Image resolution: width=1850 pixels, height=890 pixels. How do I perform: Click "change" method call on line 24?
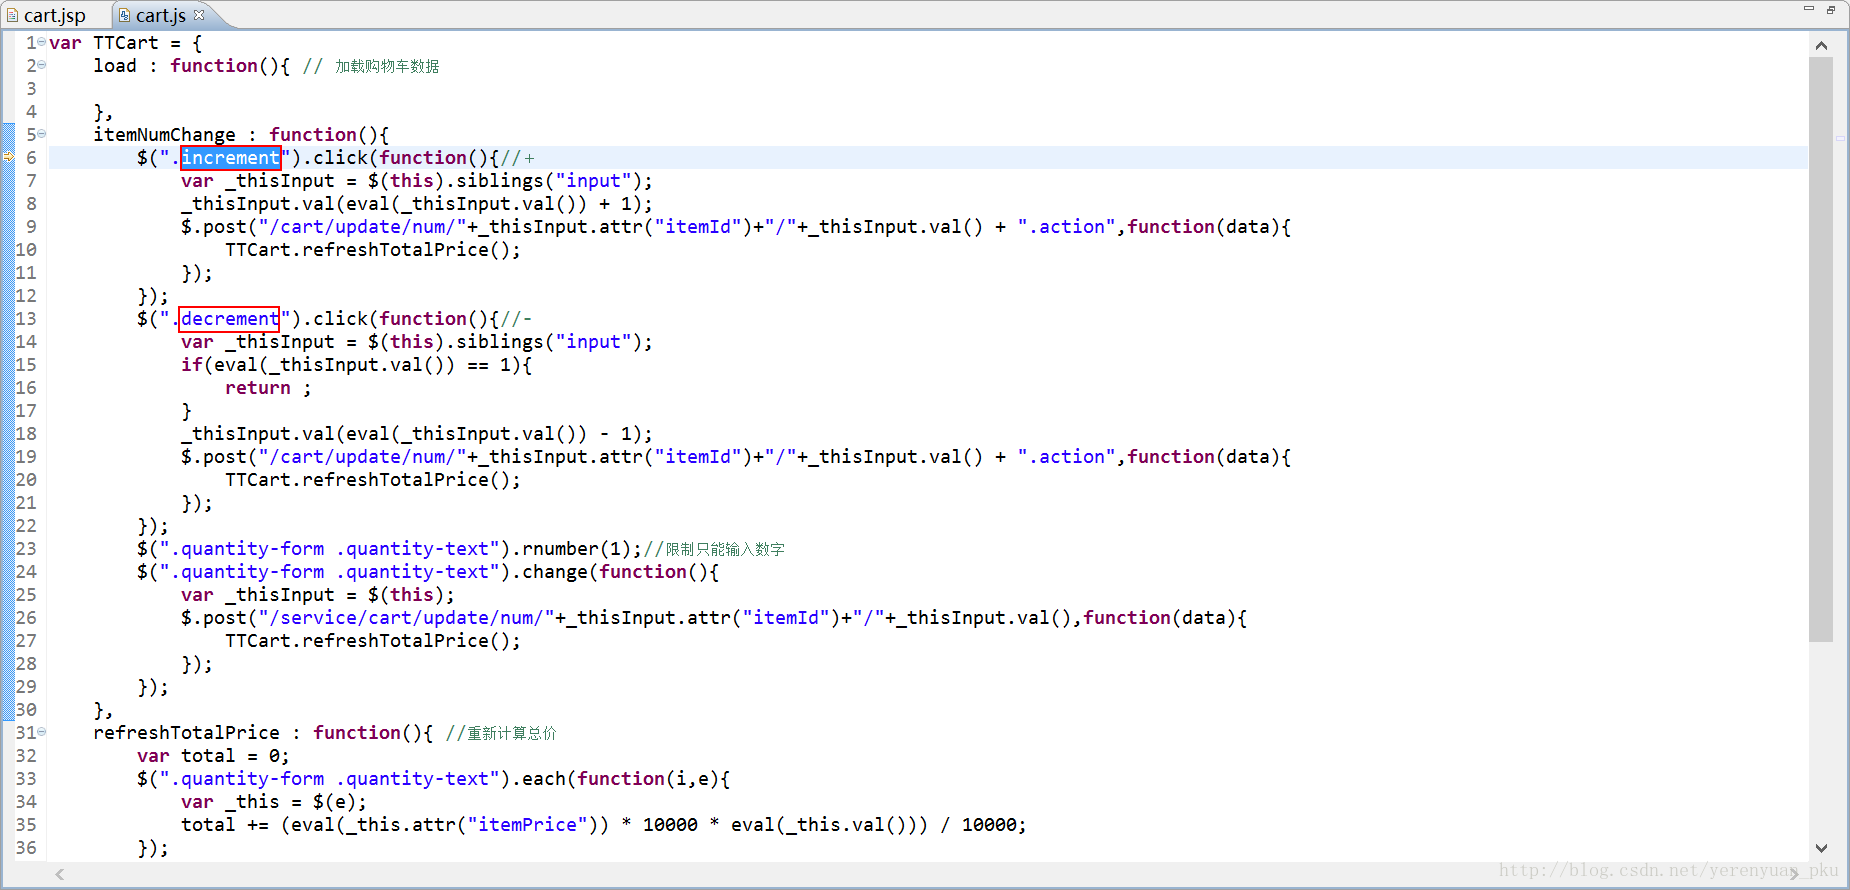pyautogui.click(x=555, y=572)
